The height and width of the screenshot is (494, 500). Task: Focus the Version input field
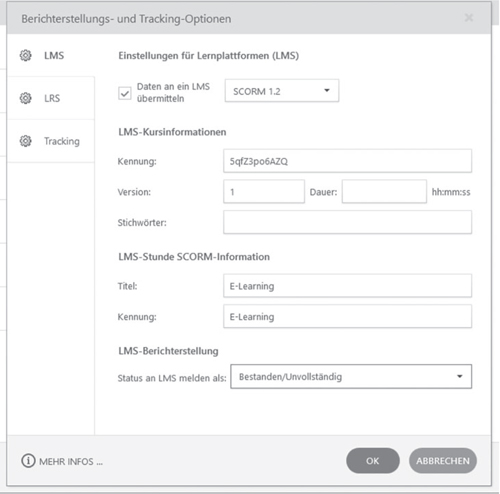coord(264,192)
